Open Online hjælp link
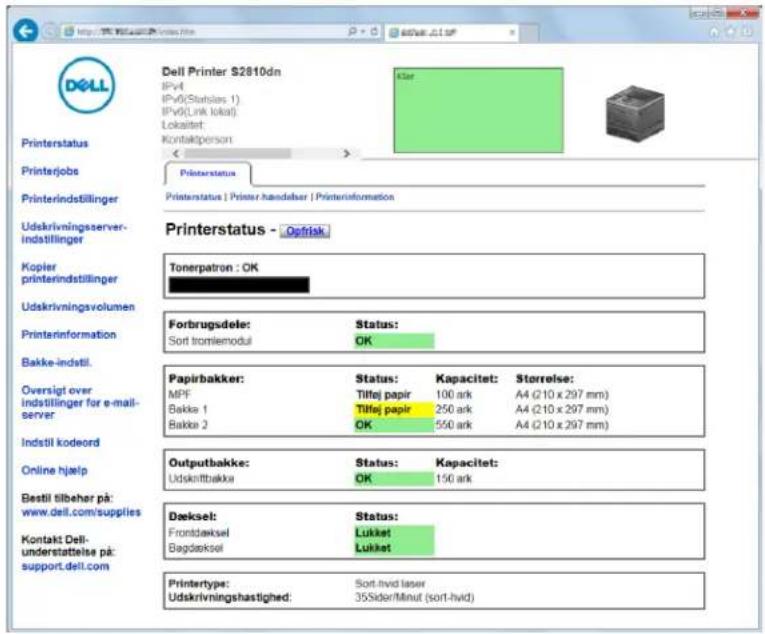The image size is (765, 634). pos(54,470)
